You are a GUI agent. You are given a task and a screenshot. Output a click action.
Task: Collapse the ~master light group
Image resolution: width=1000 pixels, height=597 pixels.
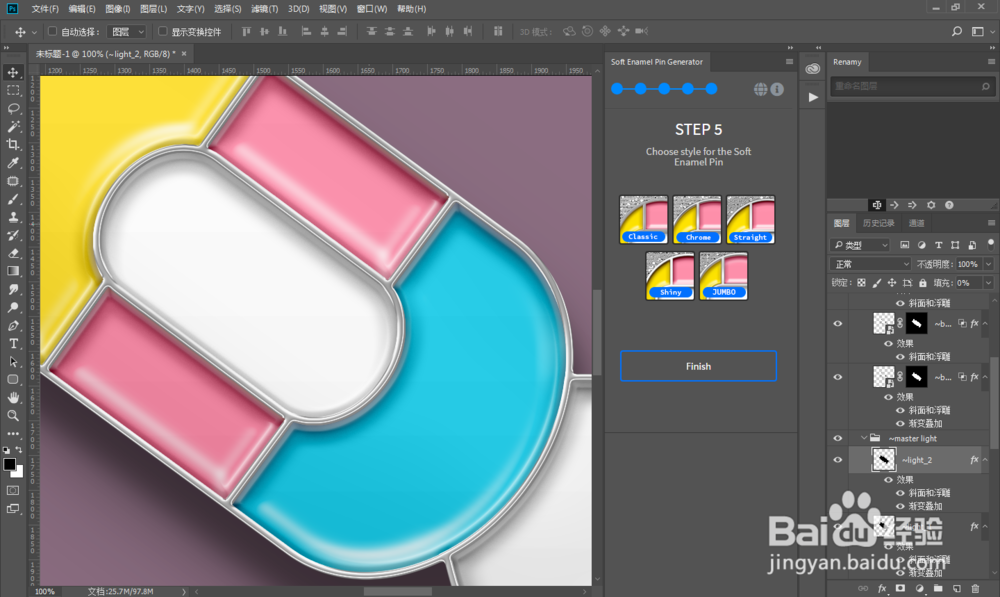[864, 438]
